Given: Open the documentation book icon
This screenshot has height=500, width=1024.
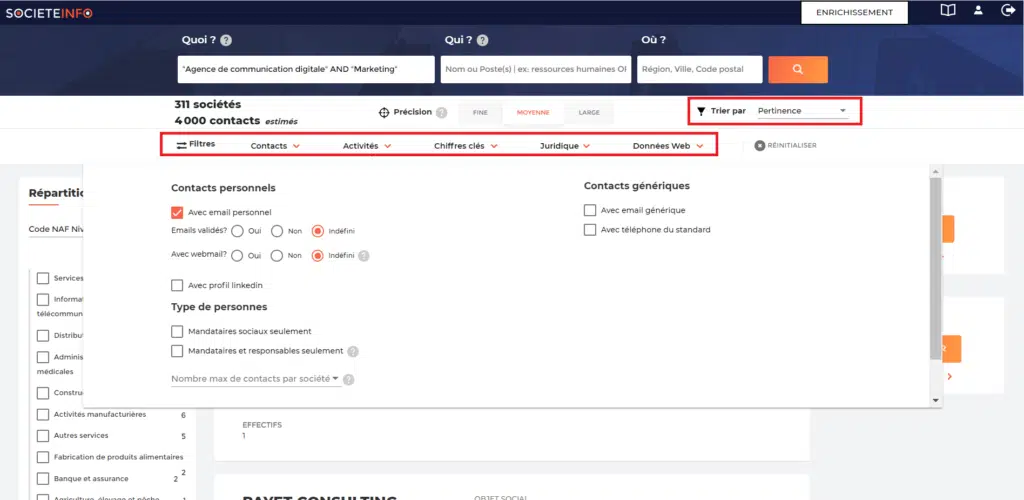Looking at the screenshot, I should 947,11.
